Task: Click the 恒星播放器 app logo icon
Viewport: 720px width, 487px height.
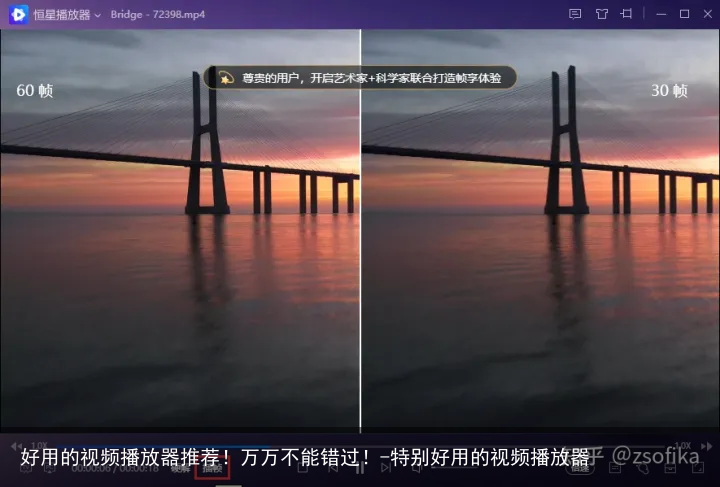Action: [18, 14]
